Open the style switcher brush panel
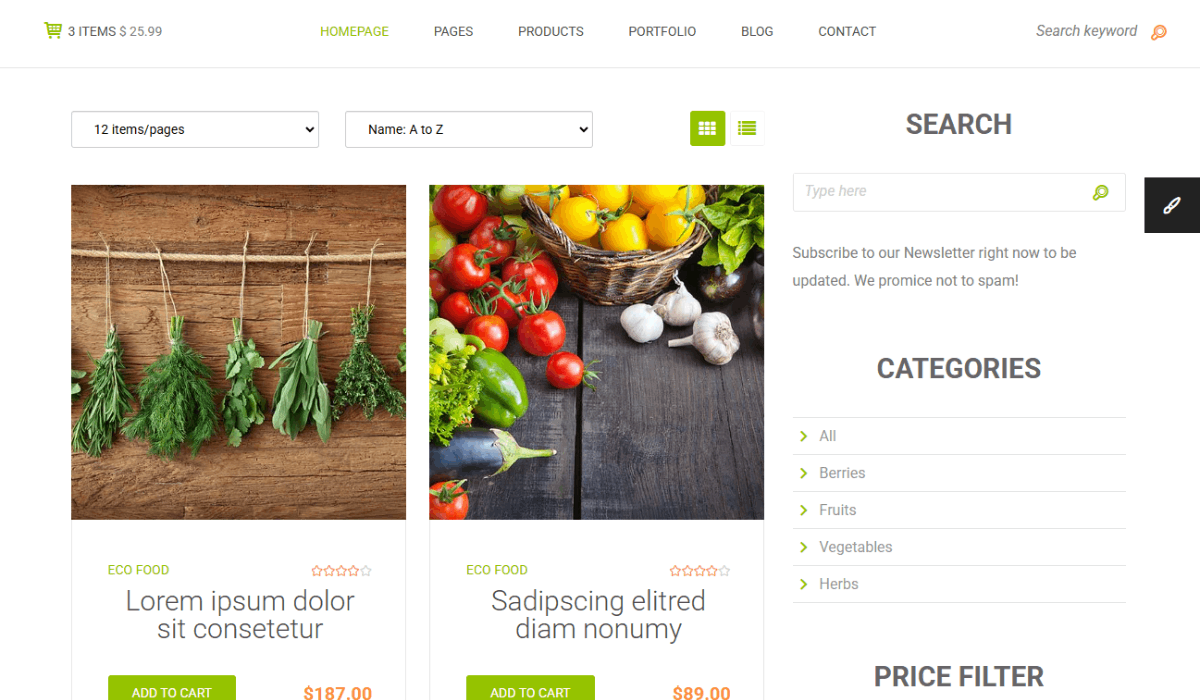The width and height of the screenshot is (1200, 700). 1172,205
